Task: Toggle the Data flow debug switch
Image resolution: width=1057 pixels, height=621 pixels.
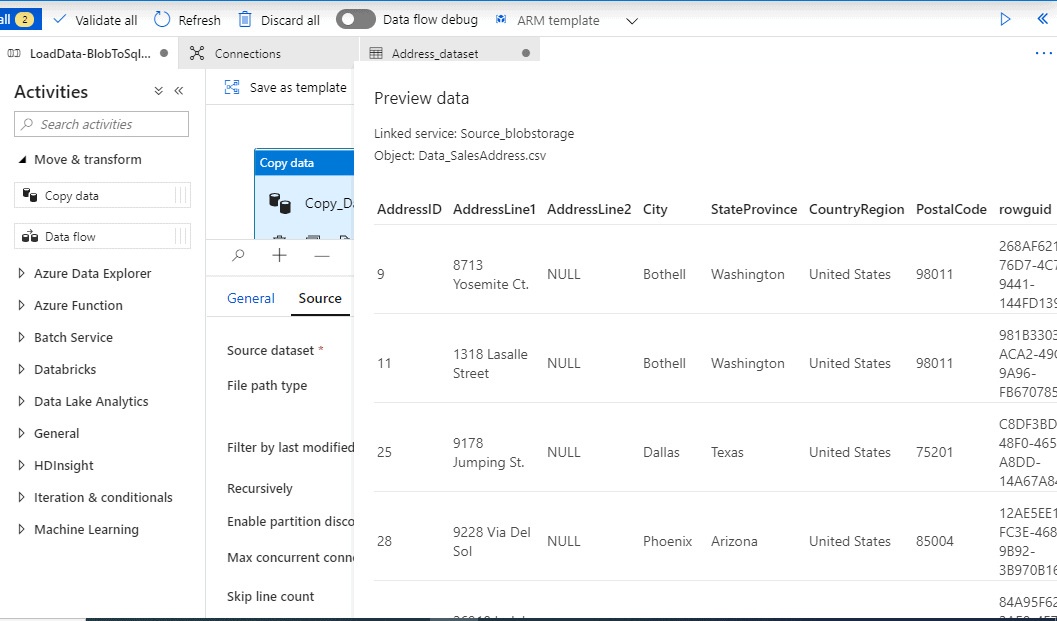Action: point(356,19)
